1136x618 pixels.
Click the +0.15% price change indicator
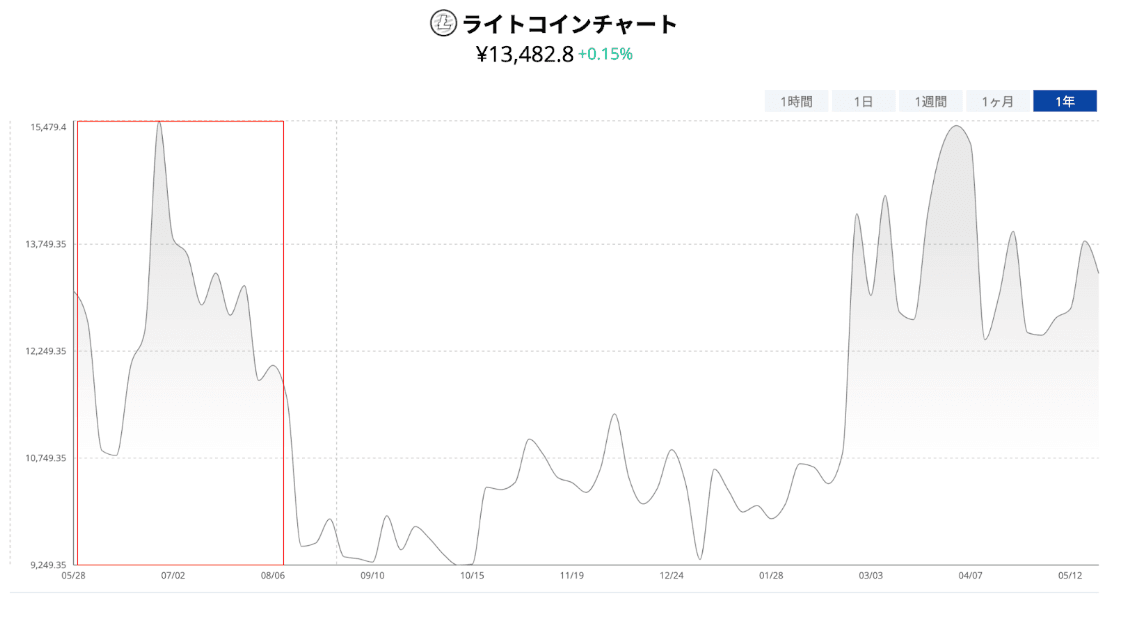coord(605,54)
